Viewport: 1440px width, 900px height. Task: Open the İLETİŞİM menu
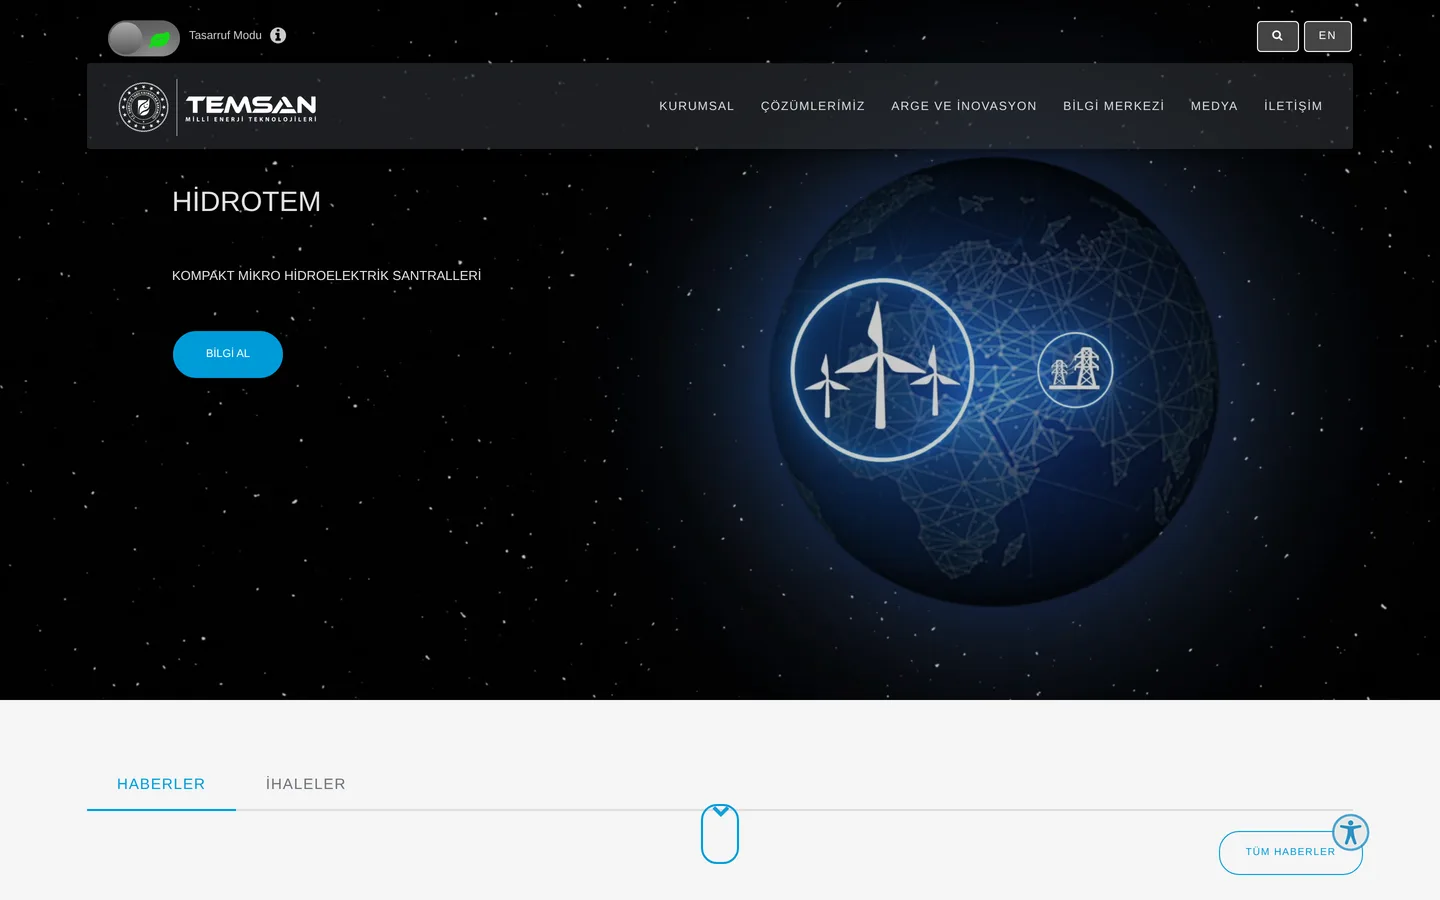[x=1293, y=106]
